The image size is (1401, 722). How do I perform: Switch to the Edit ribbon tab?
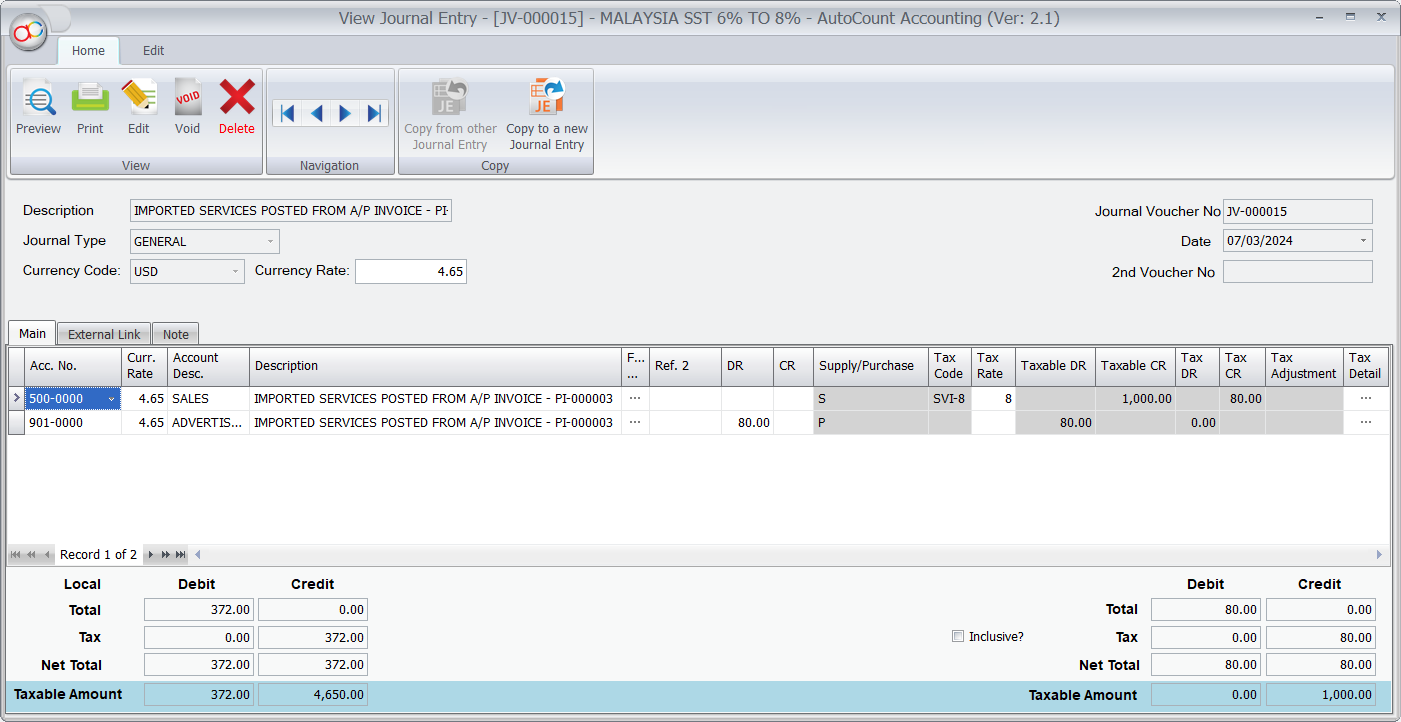pyautogui.click(x=153, y=51)
